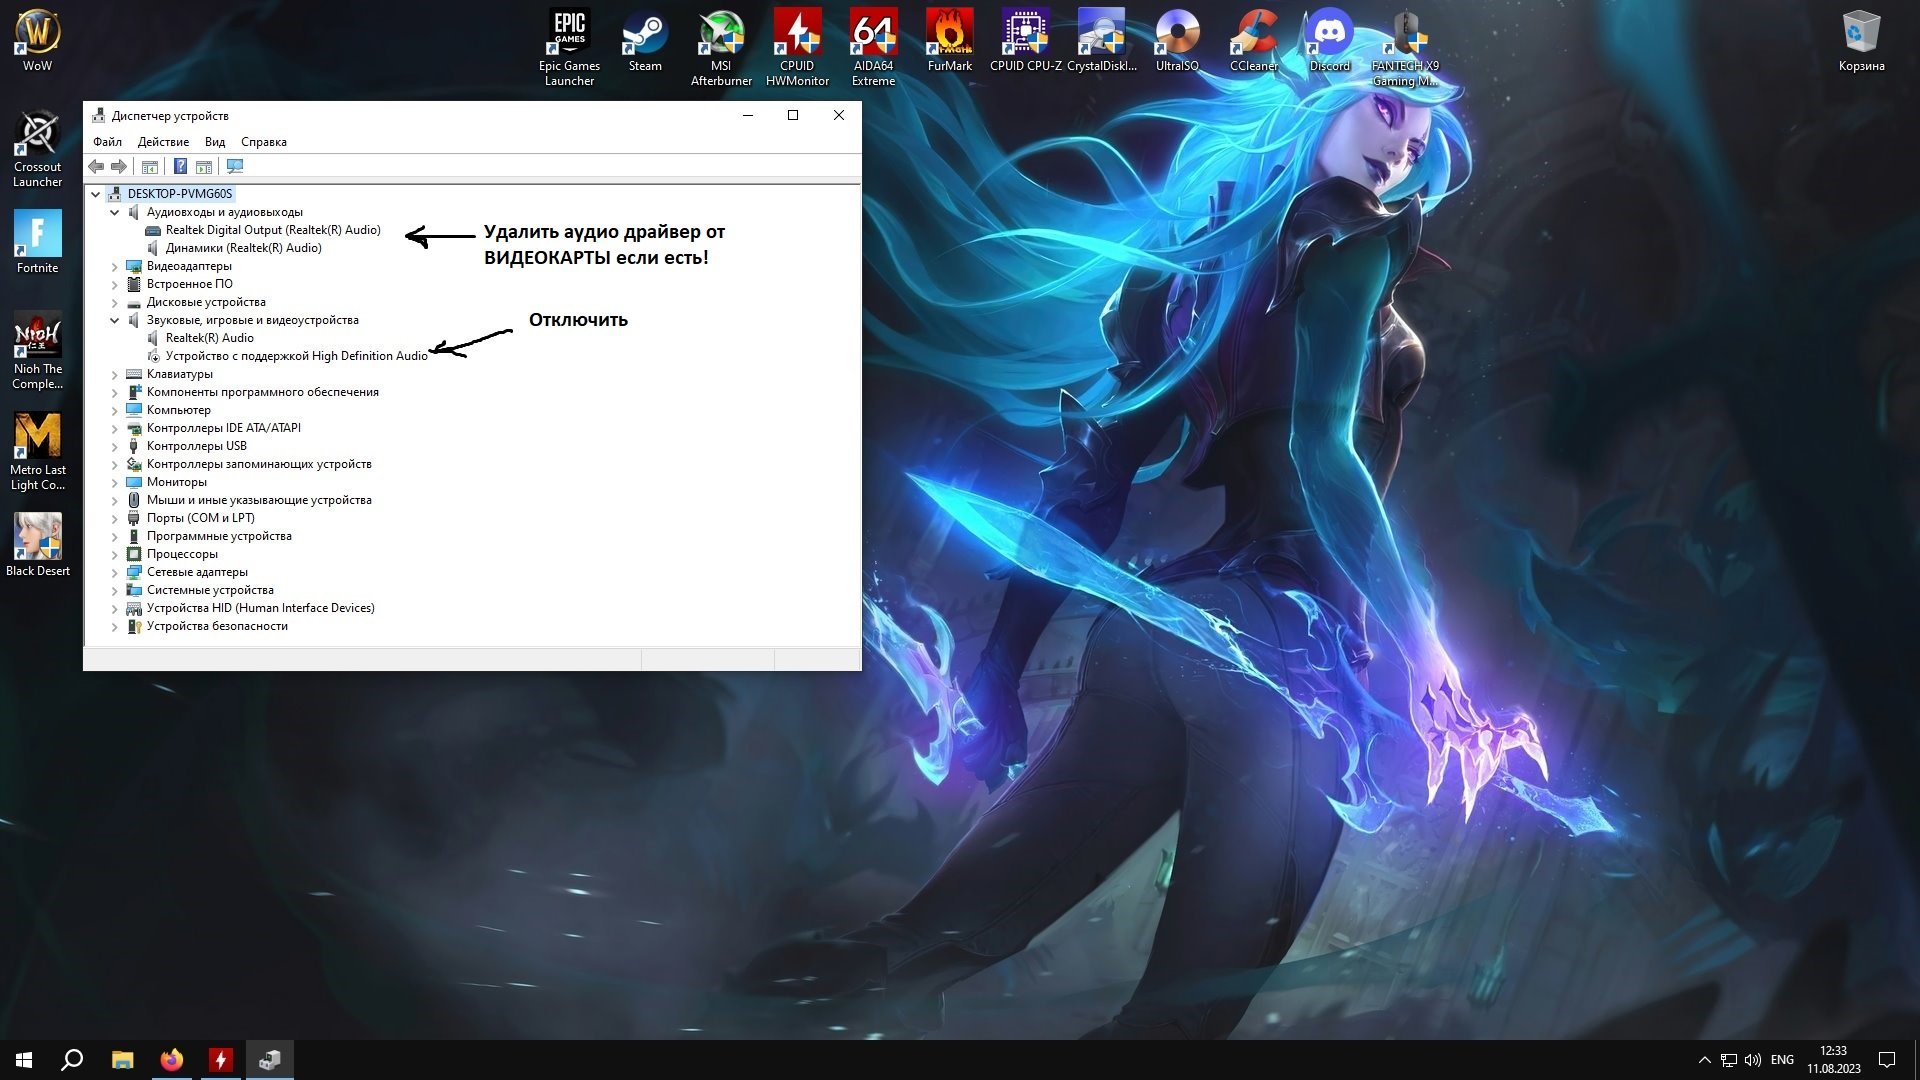Select Порты (COM и LPT) row
The height and width of the screenshot is (1080, 1920).
click(x=200, y=518)
